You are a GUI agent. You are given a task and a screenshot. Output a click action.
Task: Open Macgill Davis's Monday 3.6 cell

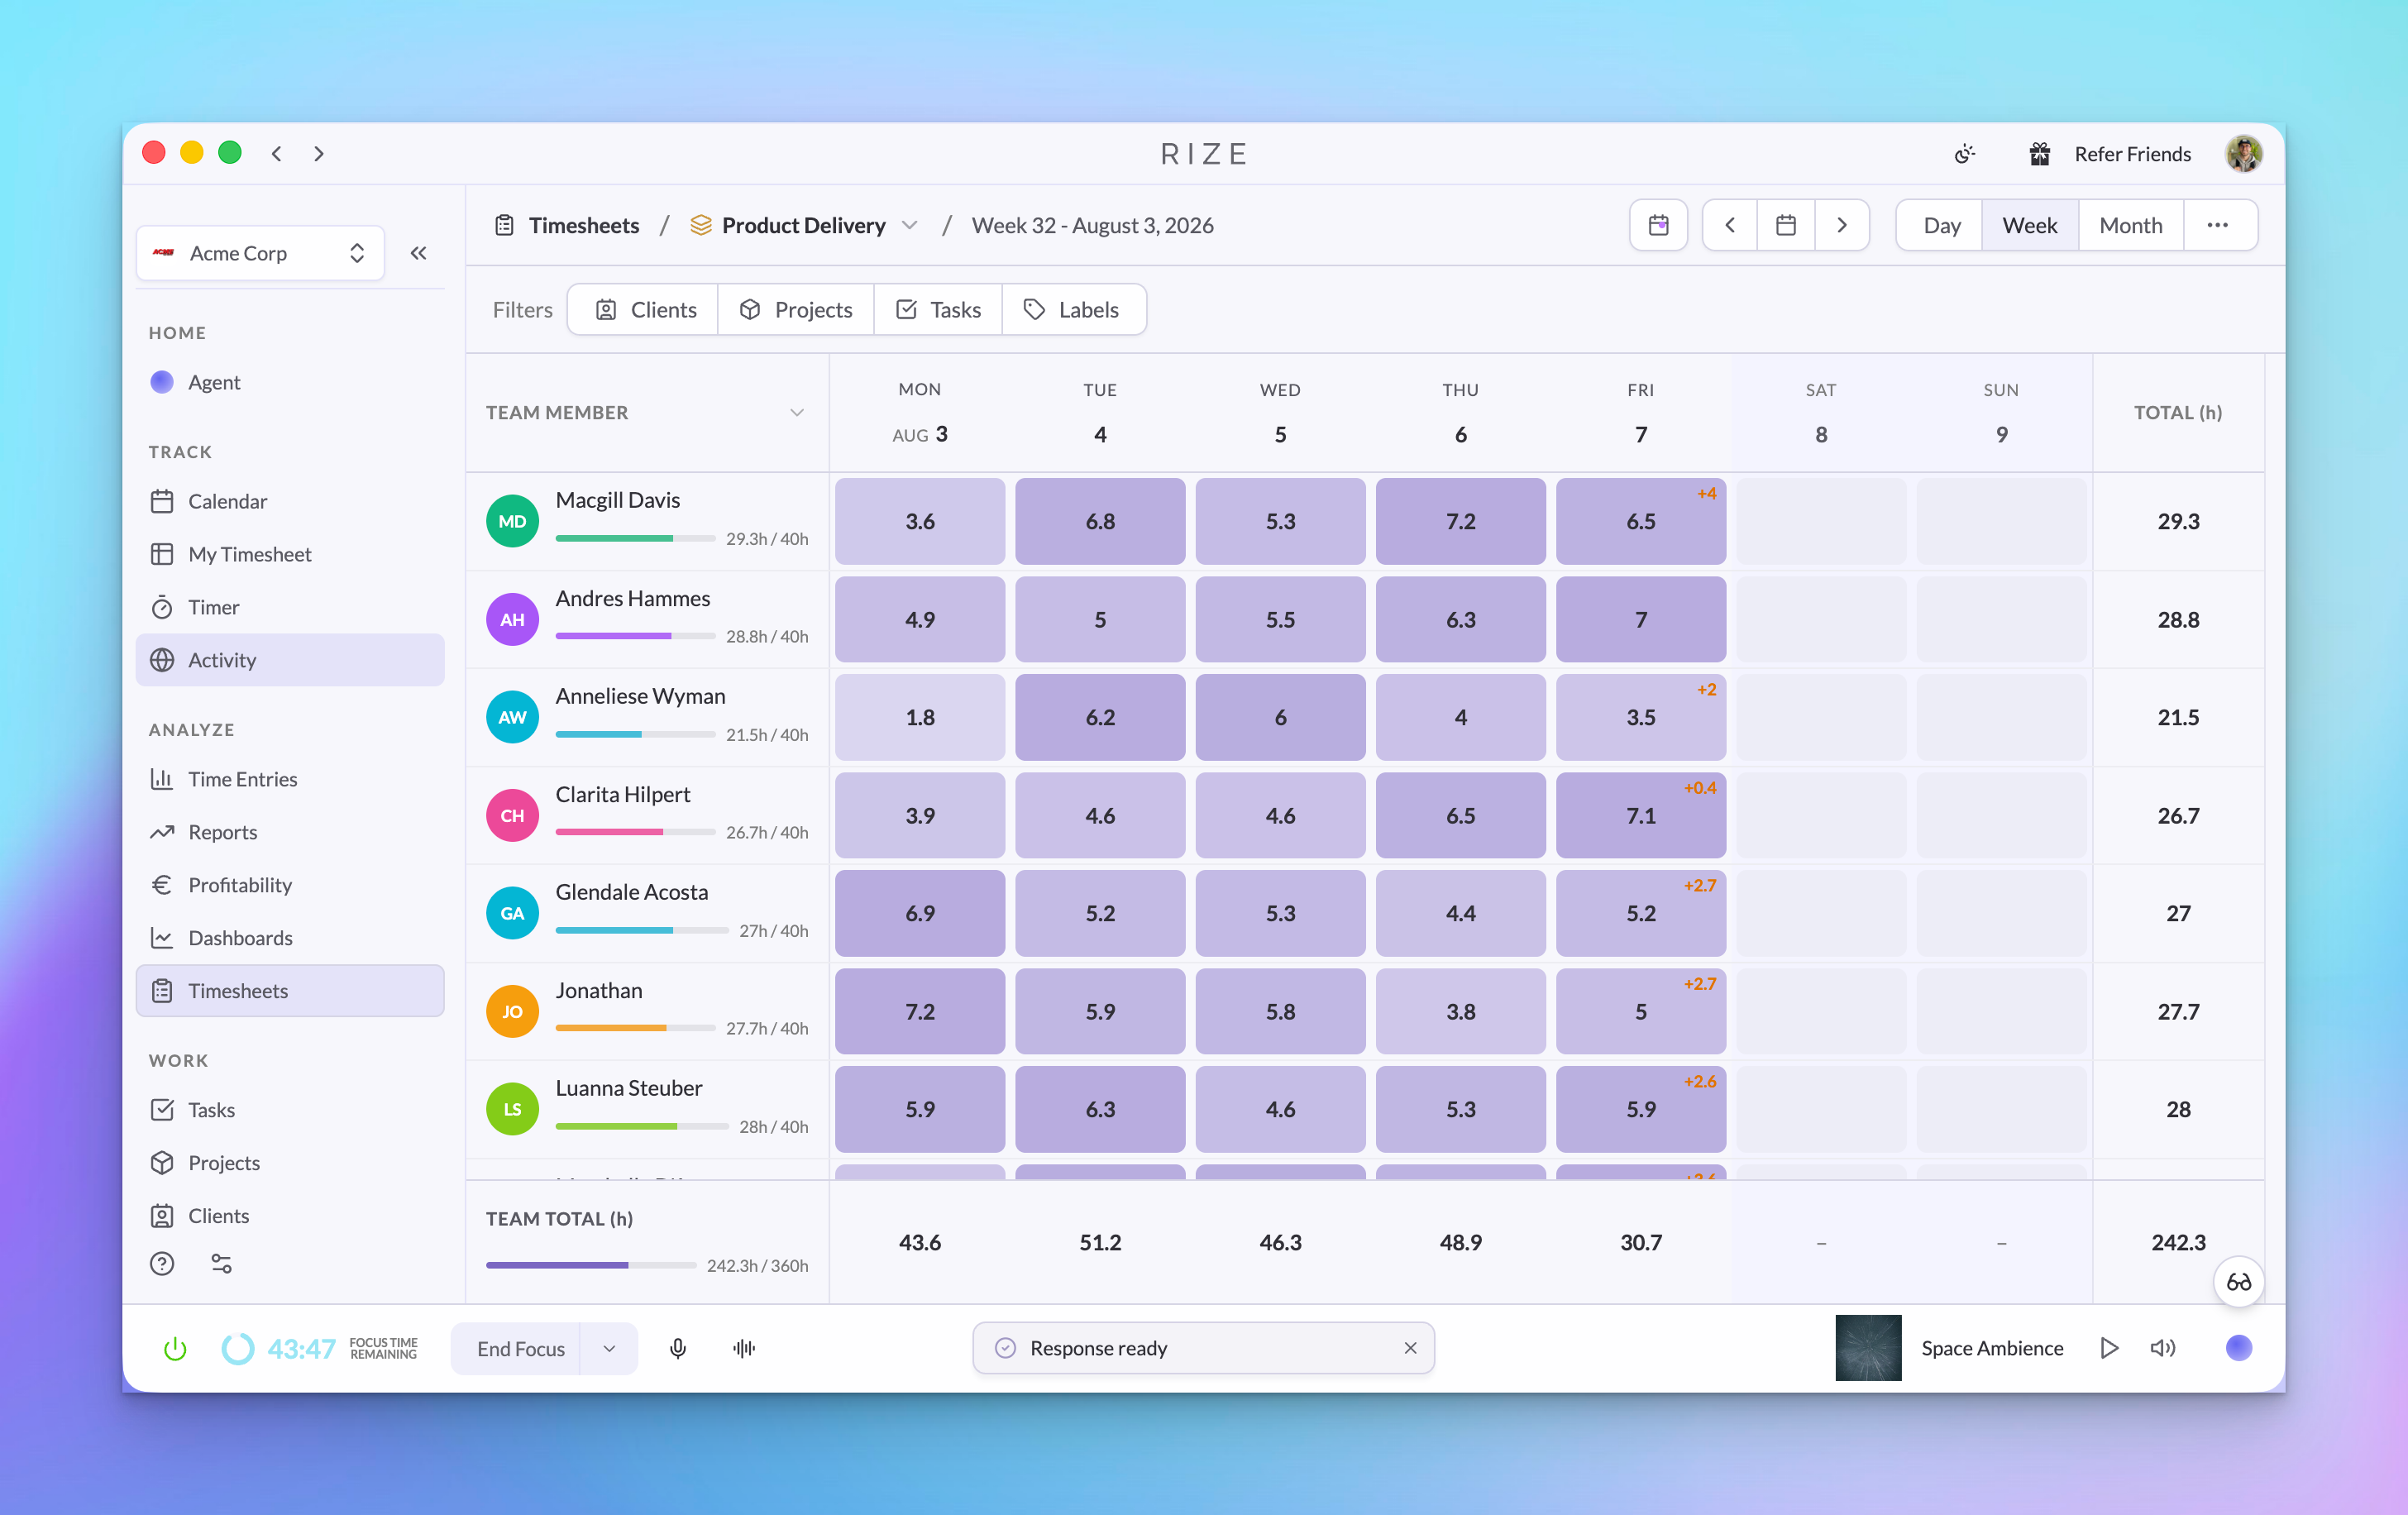pyautogui.click(x=920, y=521)
